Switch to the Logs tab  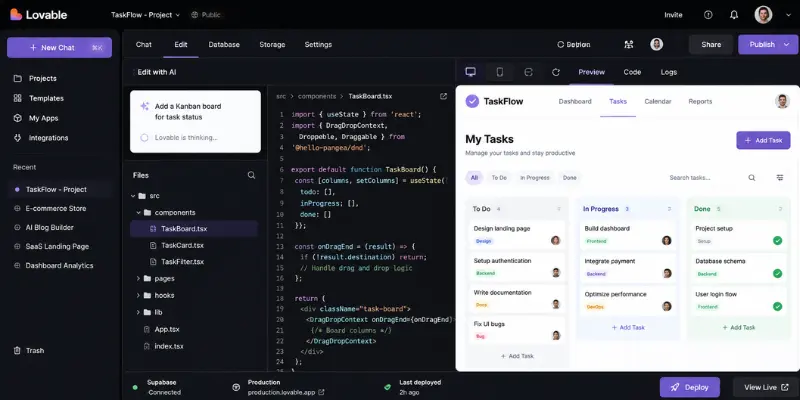pos(668,72)
